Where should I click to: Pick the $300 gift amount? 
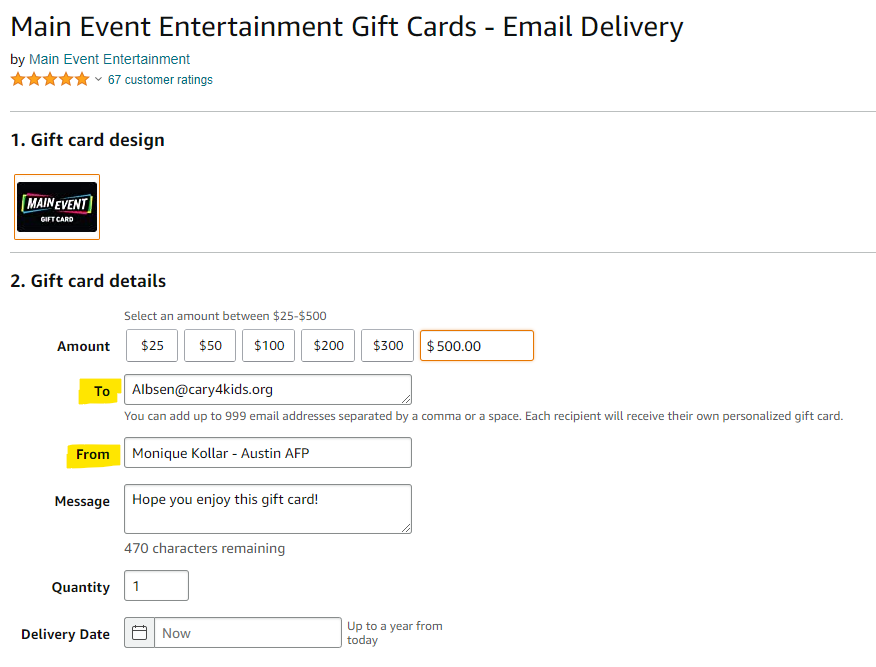(x=387, y=346)
